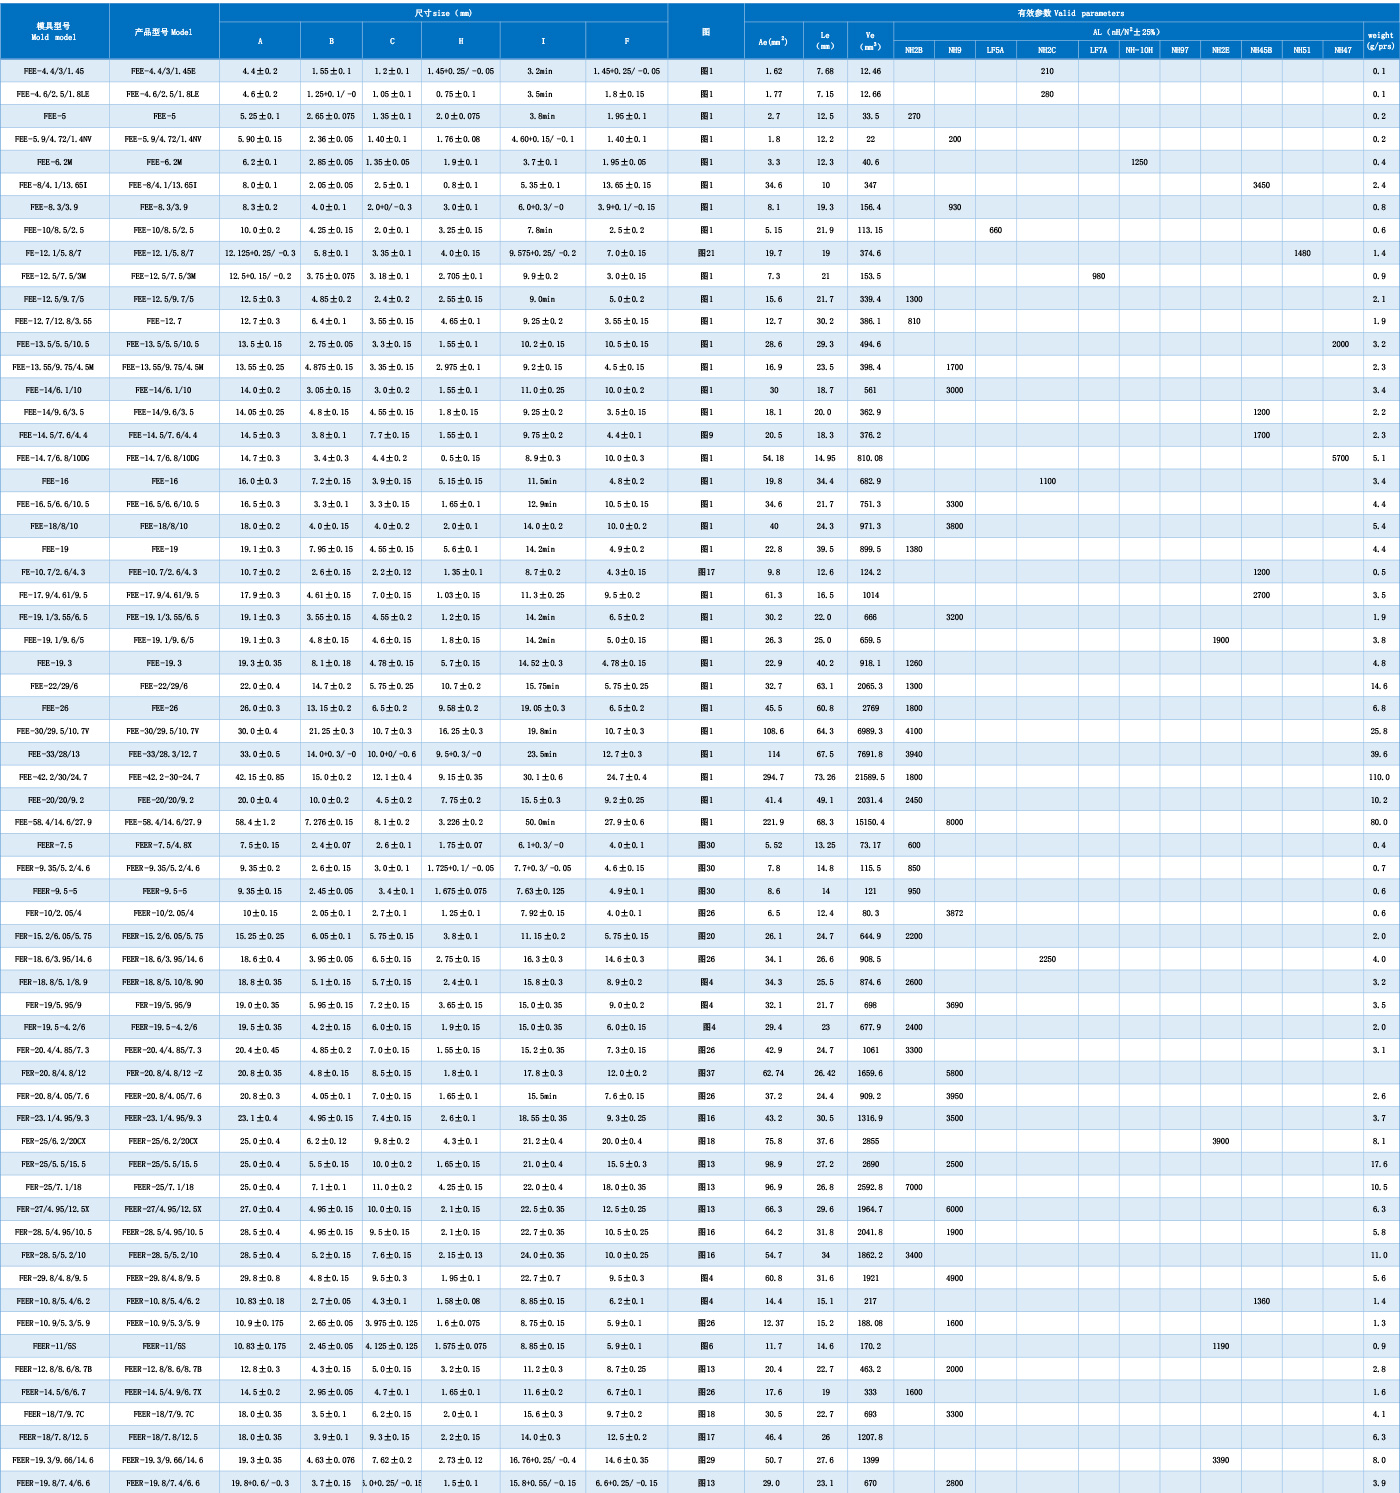Click the Mold model column header
The width and height of the screenshot is (1400, 1493).
(x=54, y=31)
